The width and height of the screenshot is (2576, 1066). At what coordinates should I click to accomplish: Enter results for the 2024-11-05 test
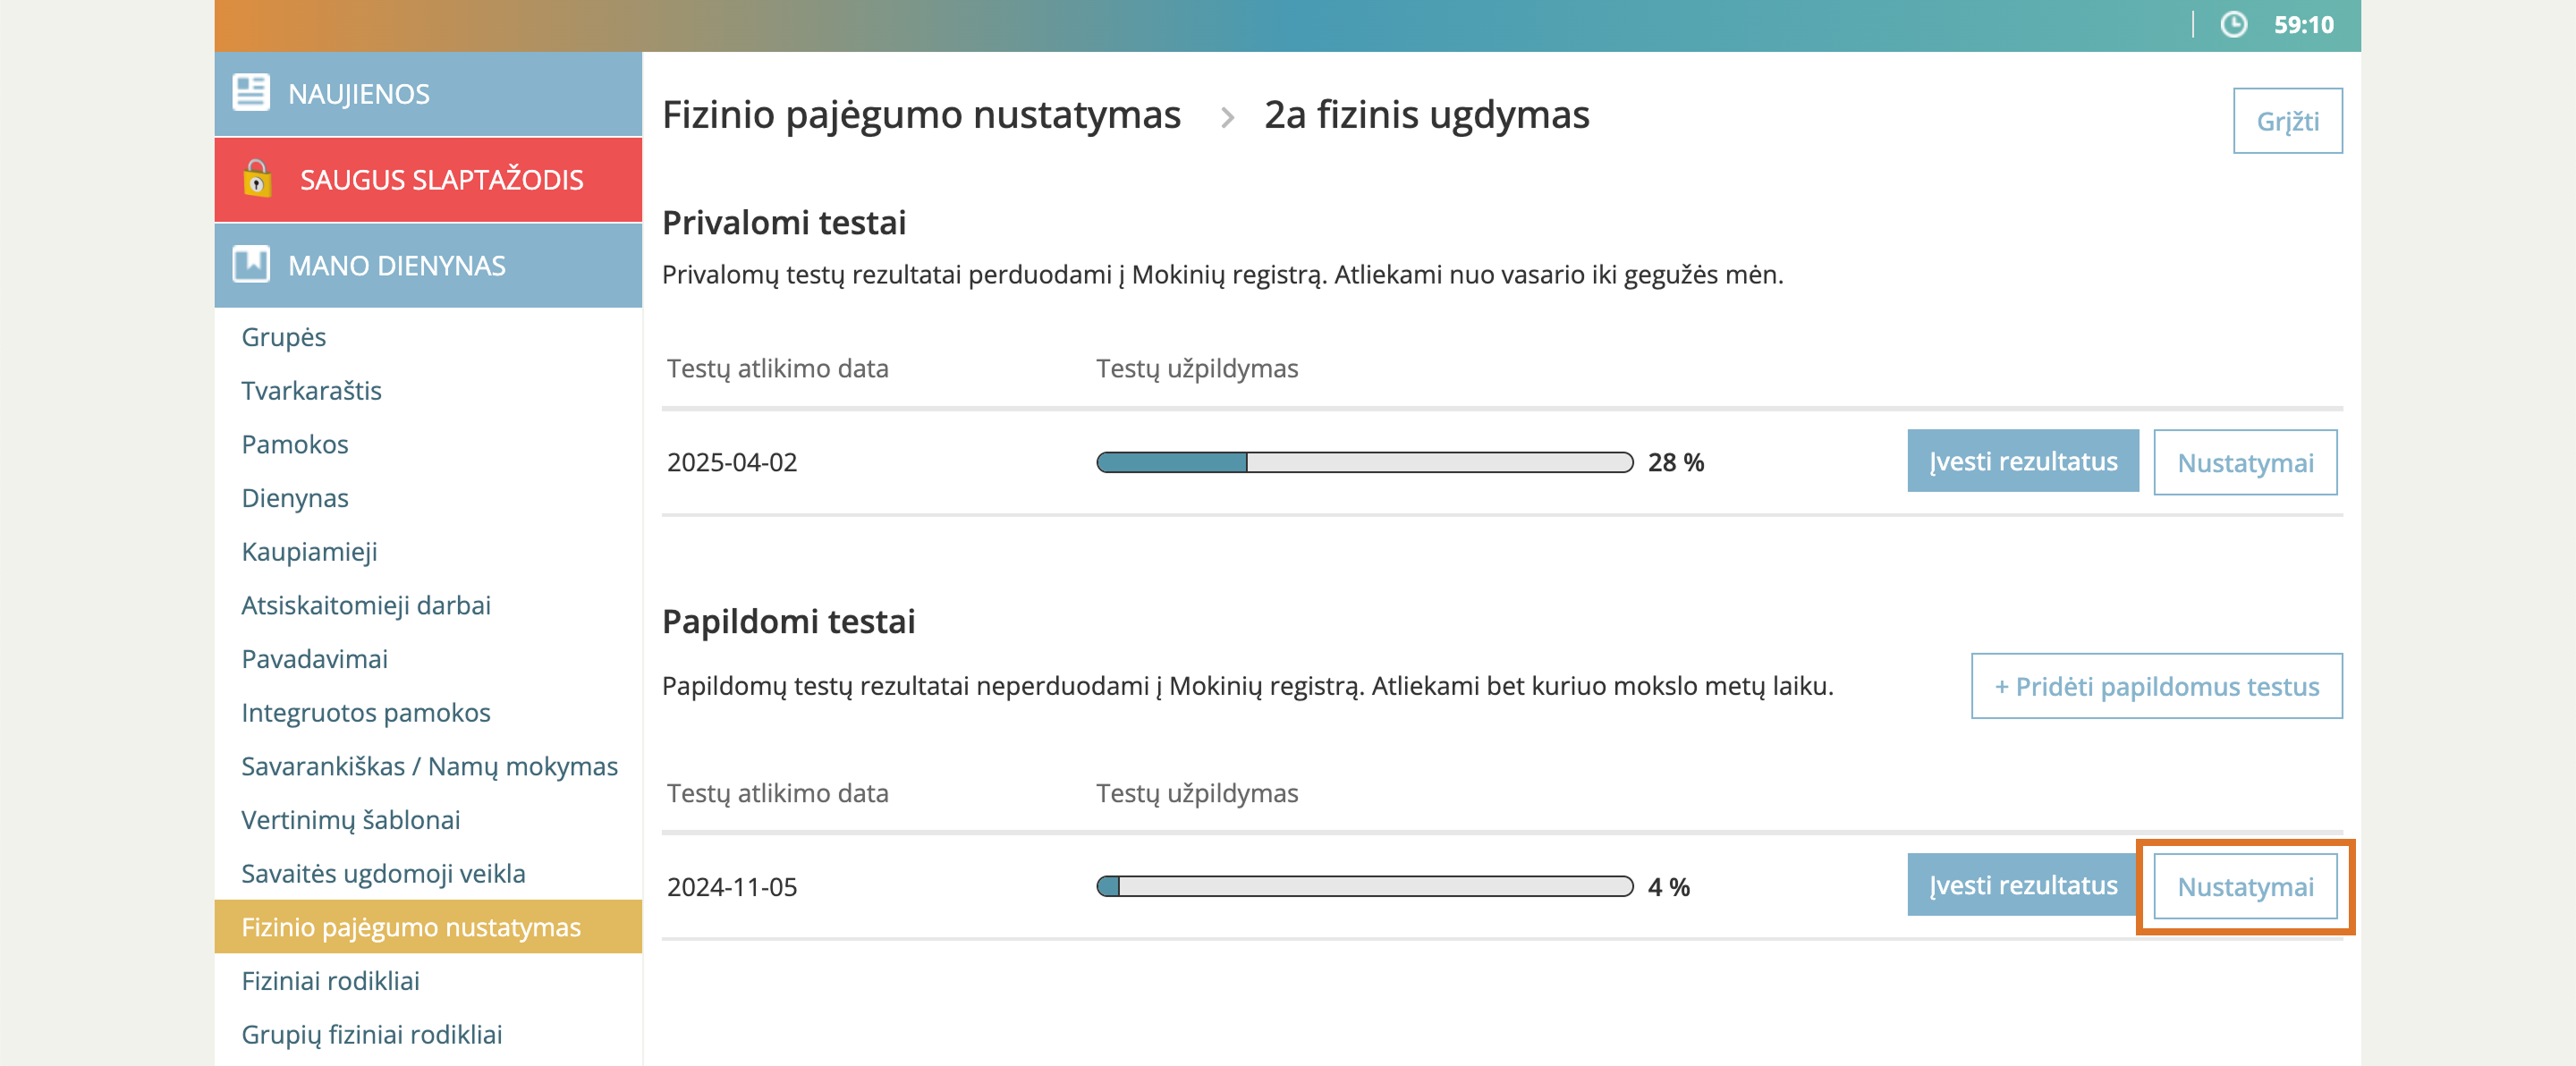click(2022, 885)
